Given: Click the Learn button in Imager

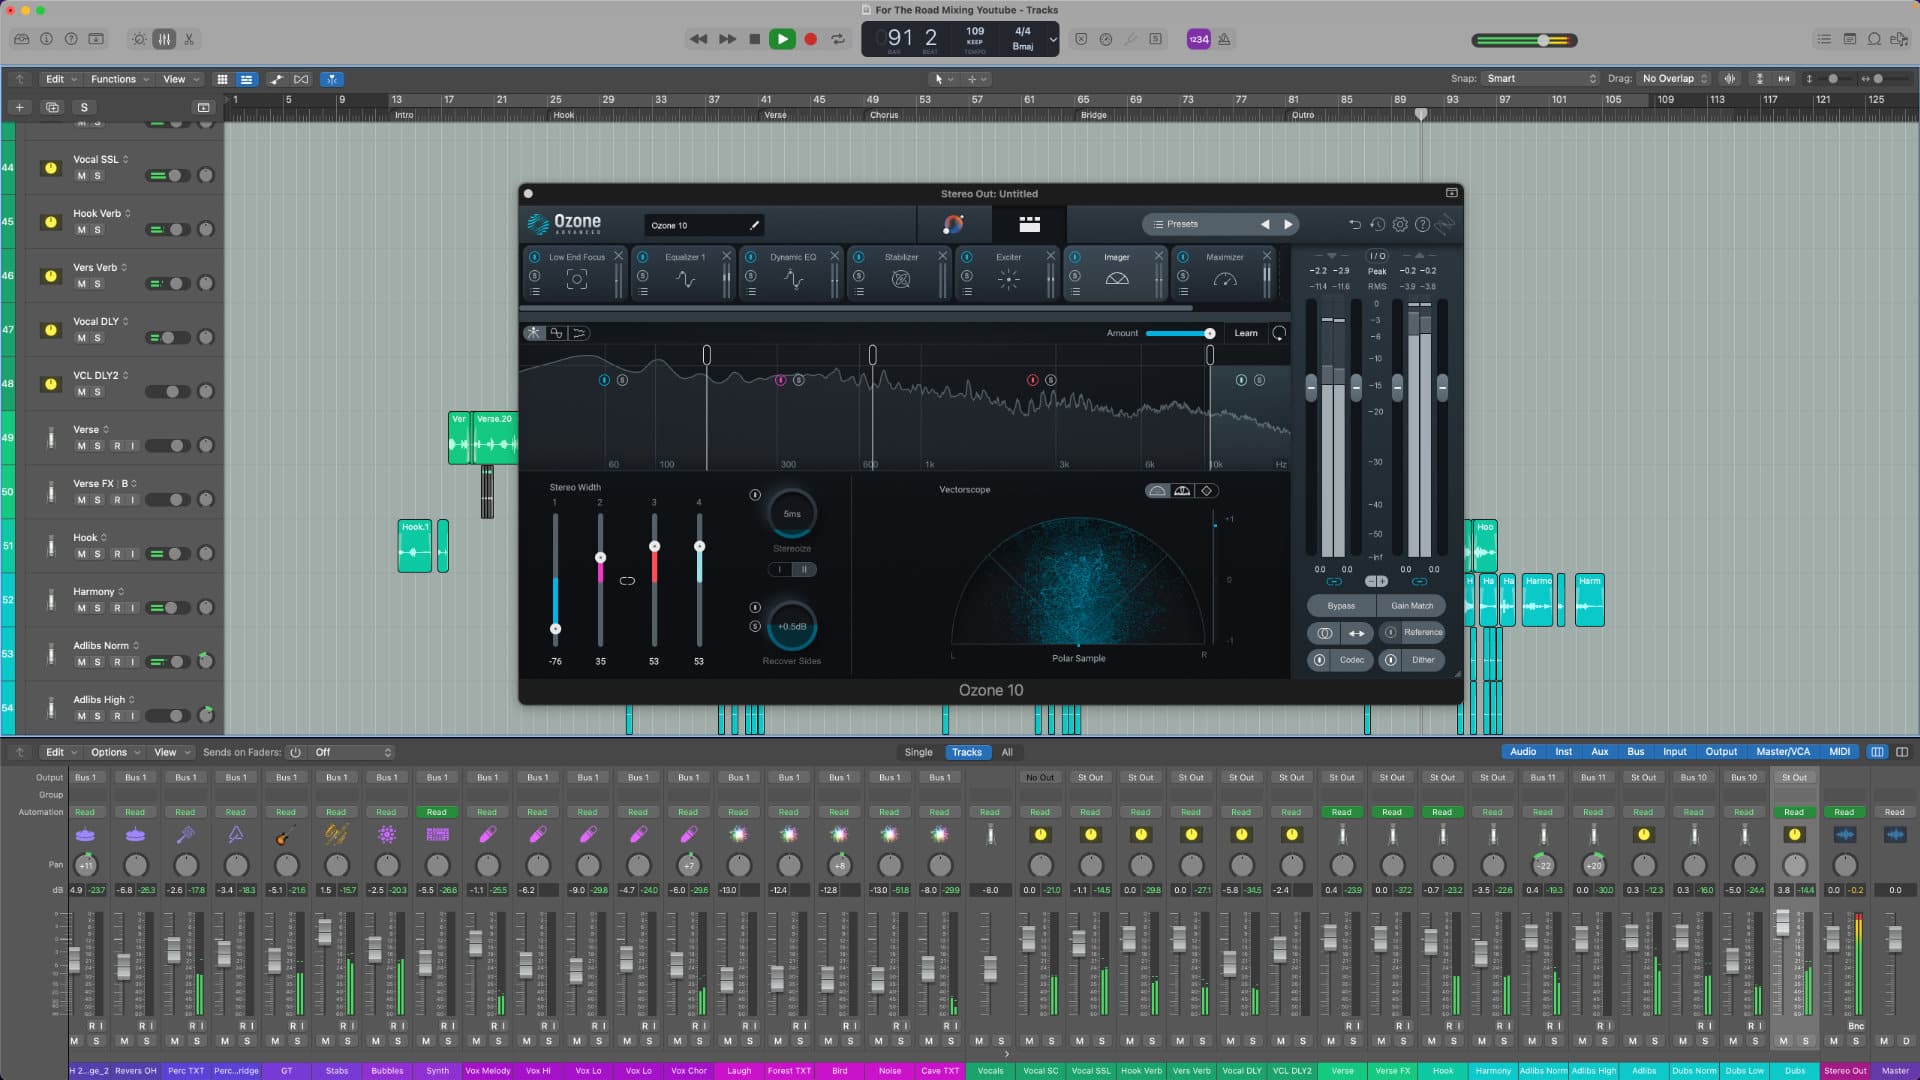Looking at the screenshot, I should click(1246, 333).
